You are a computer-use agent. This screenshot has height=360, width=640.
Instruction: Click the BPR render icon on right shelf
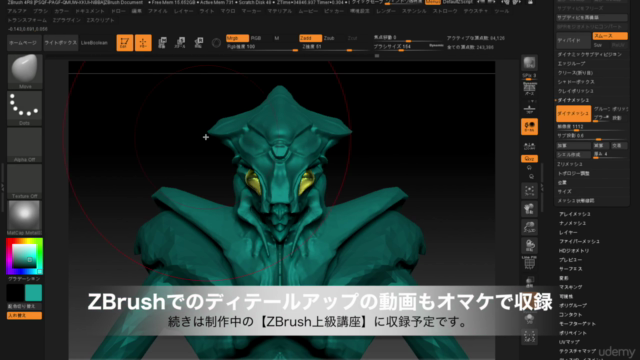coord(529,63)
